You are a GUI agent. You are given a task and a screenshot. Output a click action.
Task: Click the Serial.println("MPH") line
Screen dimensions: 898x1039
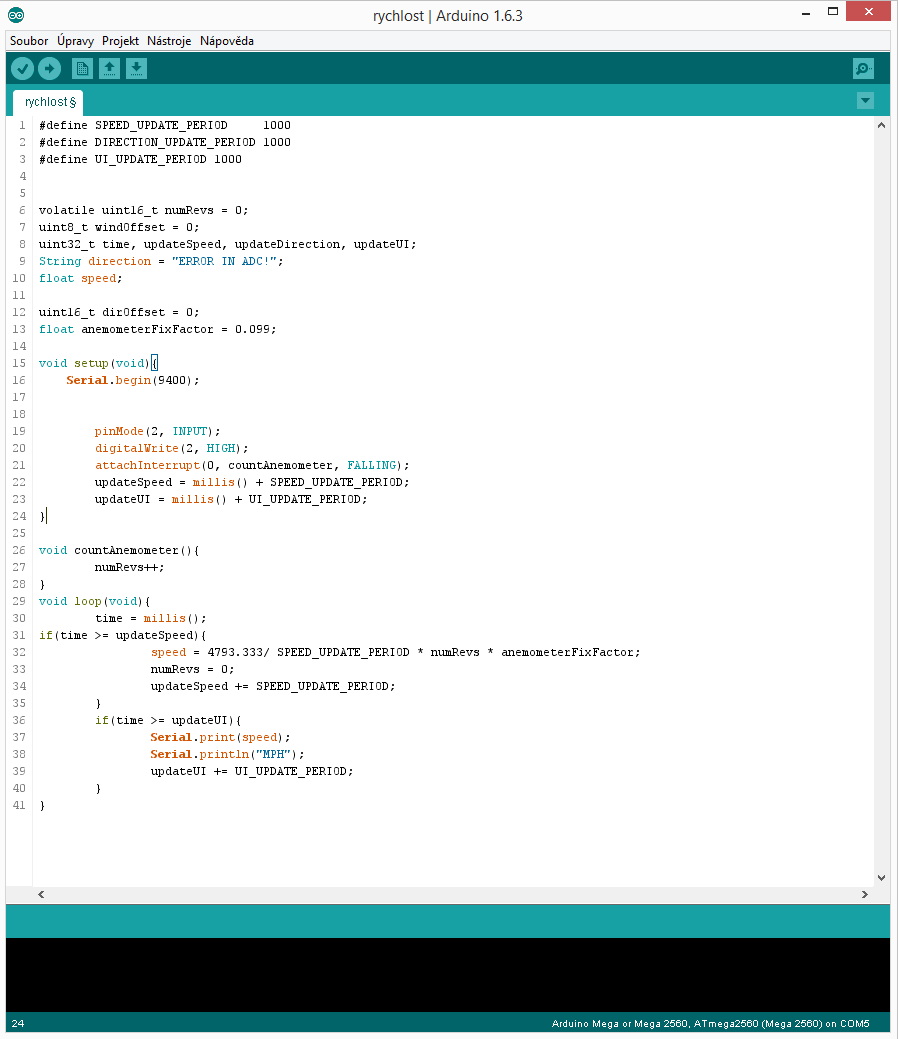(x=227, y=755)
